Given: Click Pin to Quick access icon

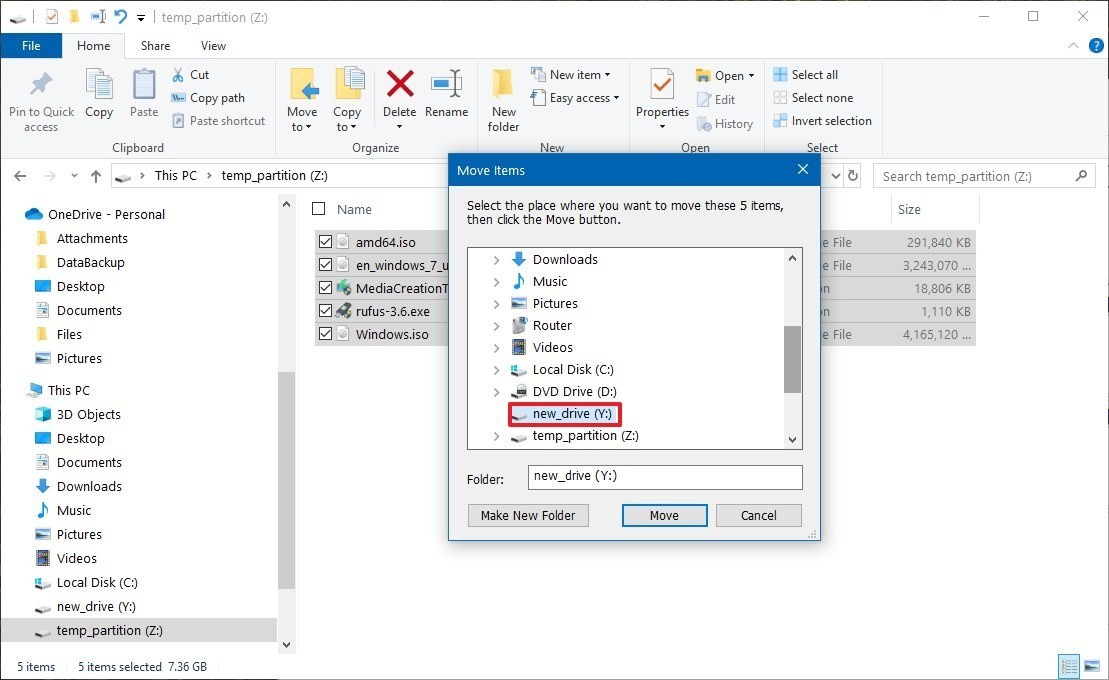Looking at the screenshot, I should (41, 88).
